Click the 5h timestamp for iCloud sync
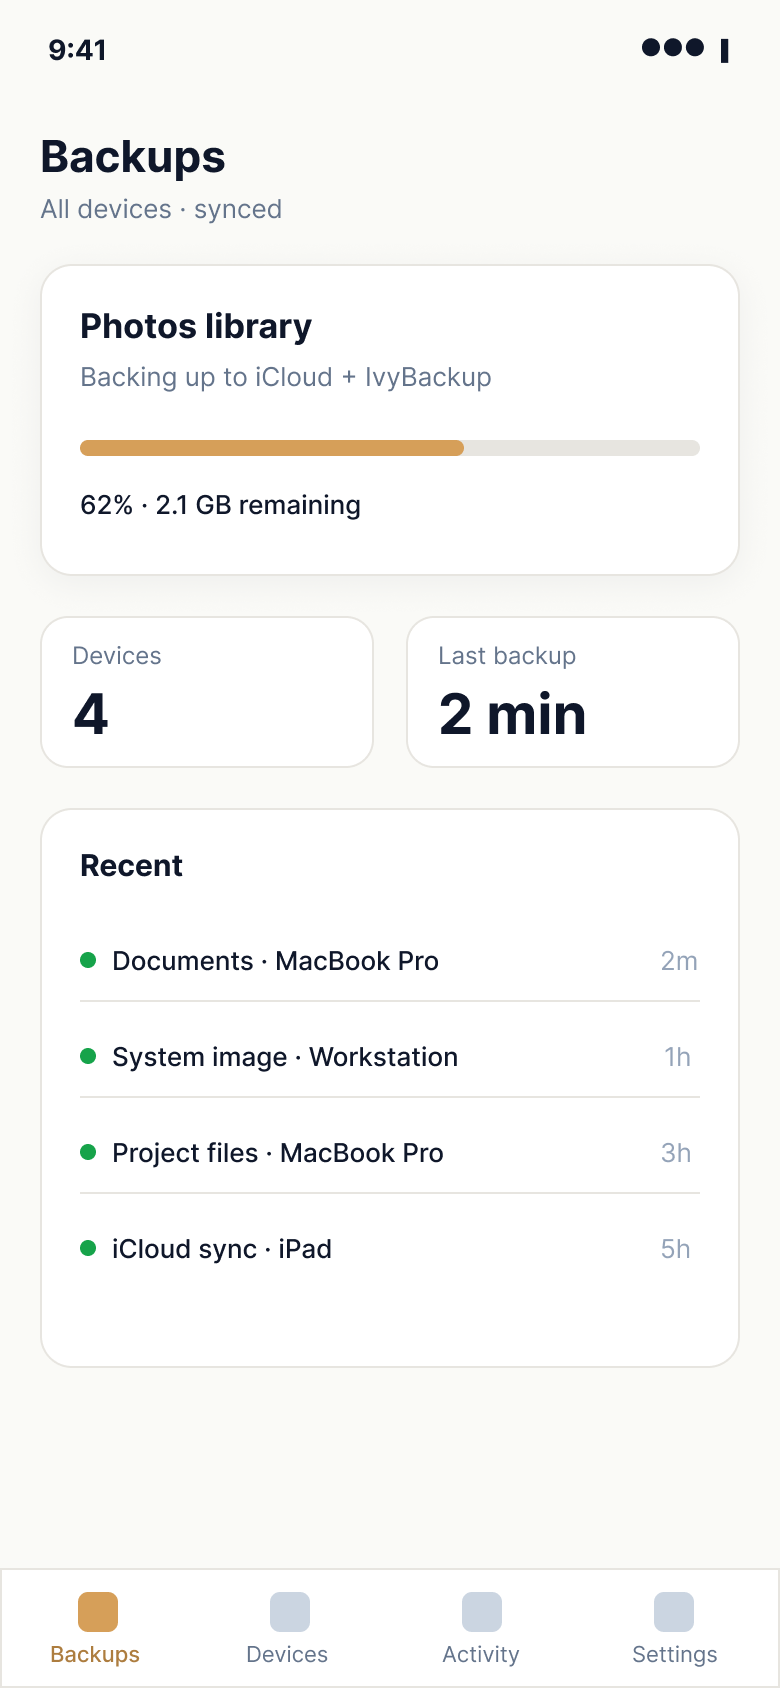 (x=676, y=1249)
